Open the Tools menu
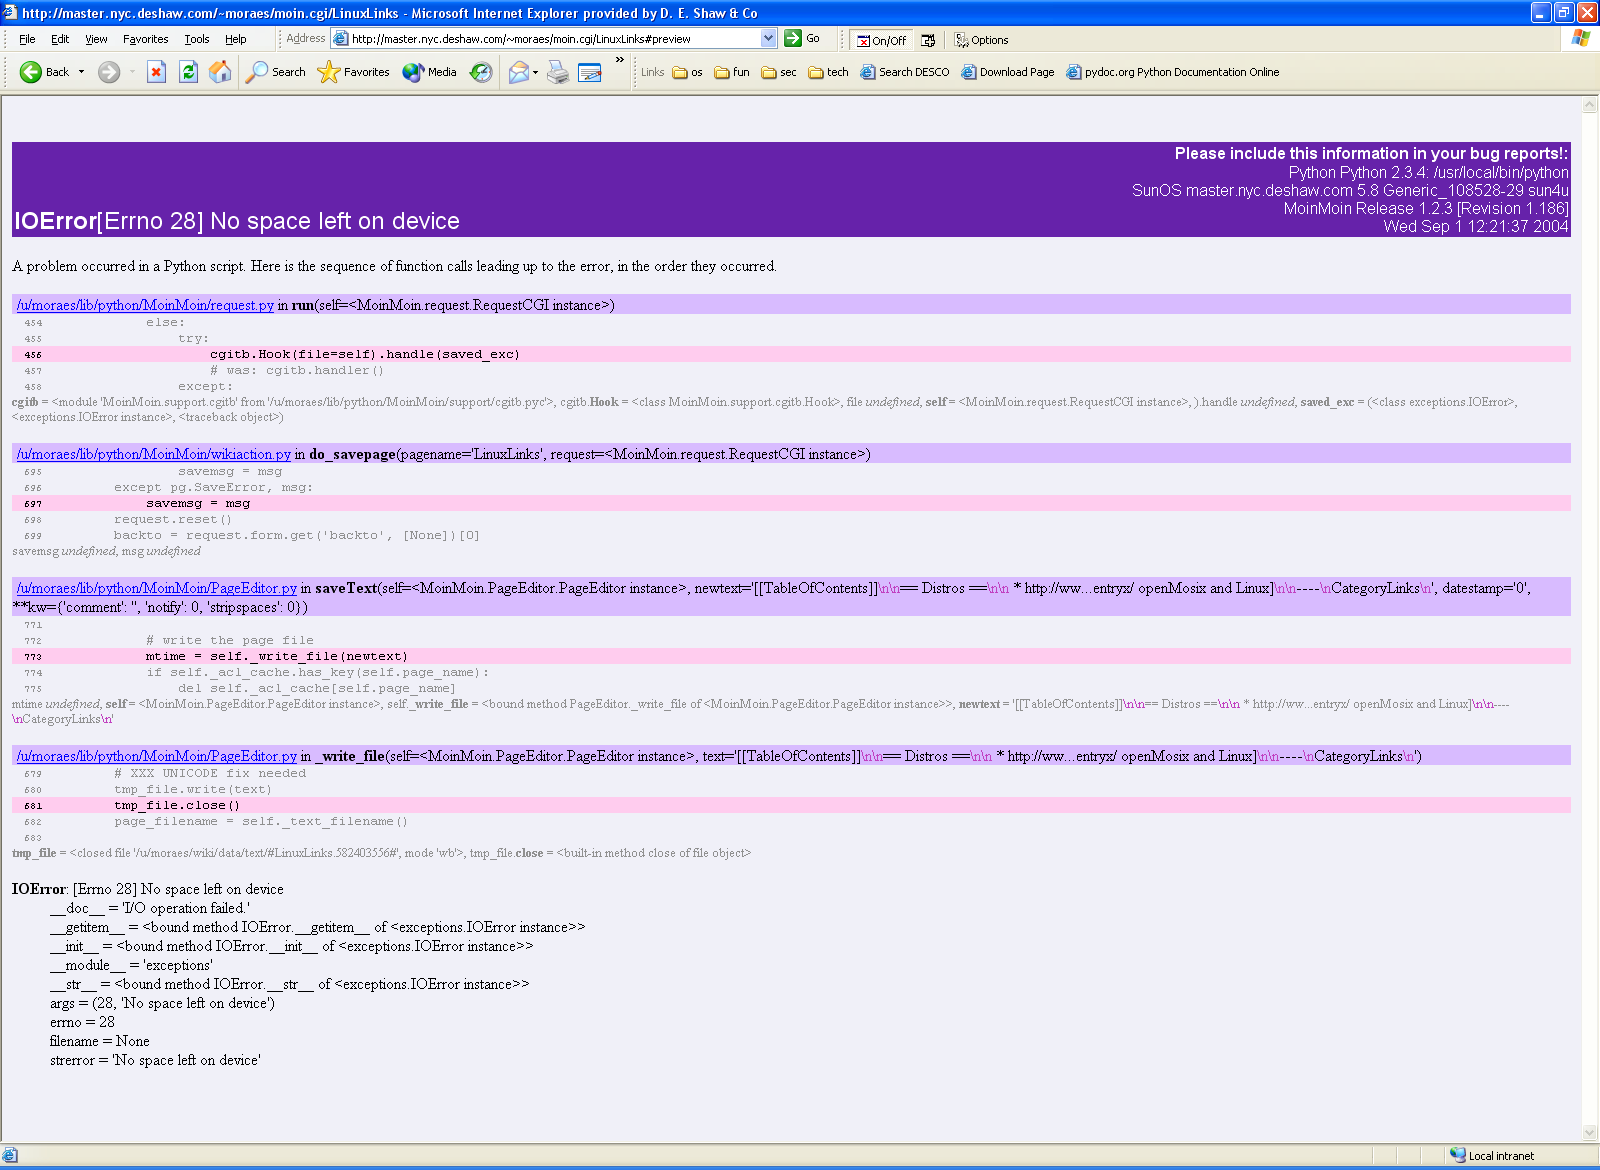The image size is (1600, 1170). point(196,39)
